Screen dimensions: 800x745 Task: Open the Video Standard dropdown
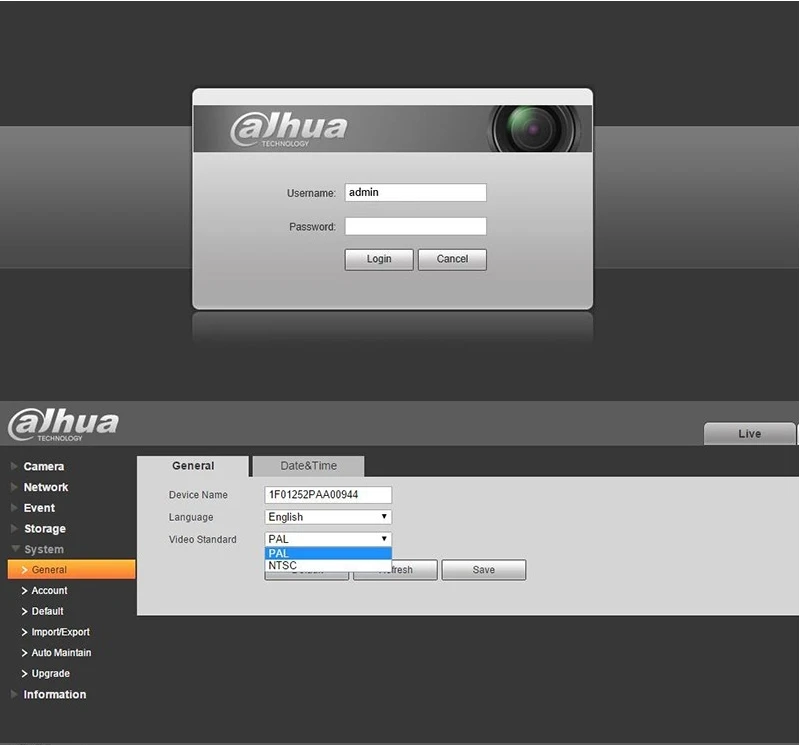click(328, 539)
